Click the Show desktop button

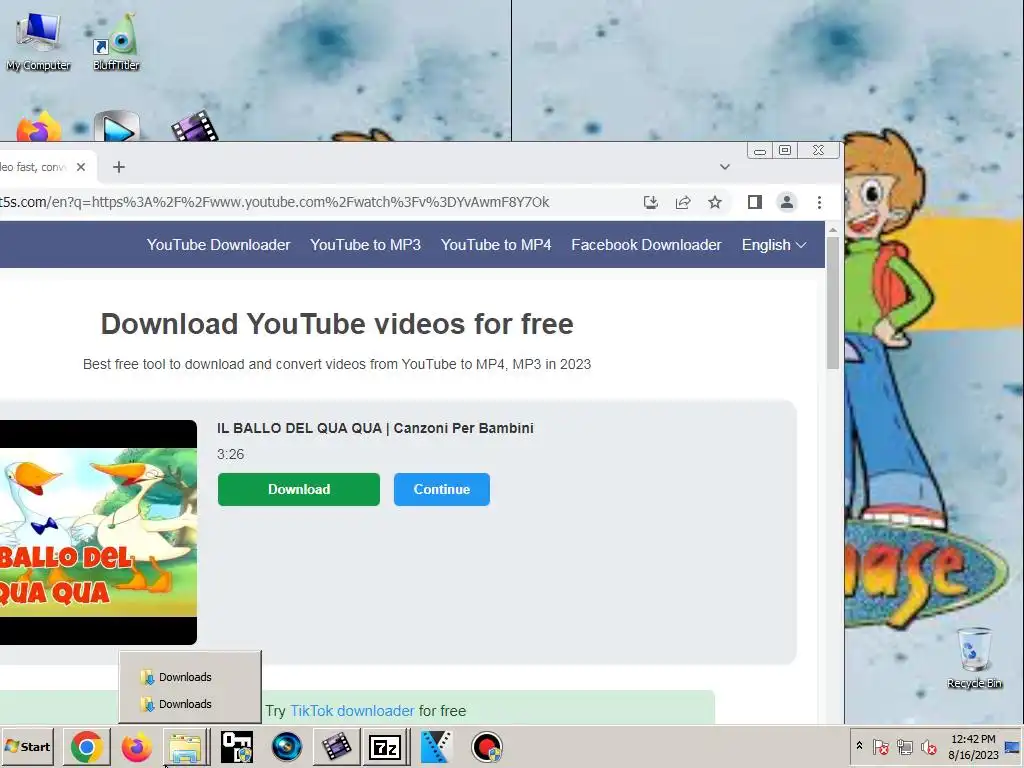point(1012,746)
